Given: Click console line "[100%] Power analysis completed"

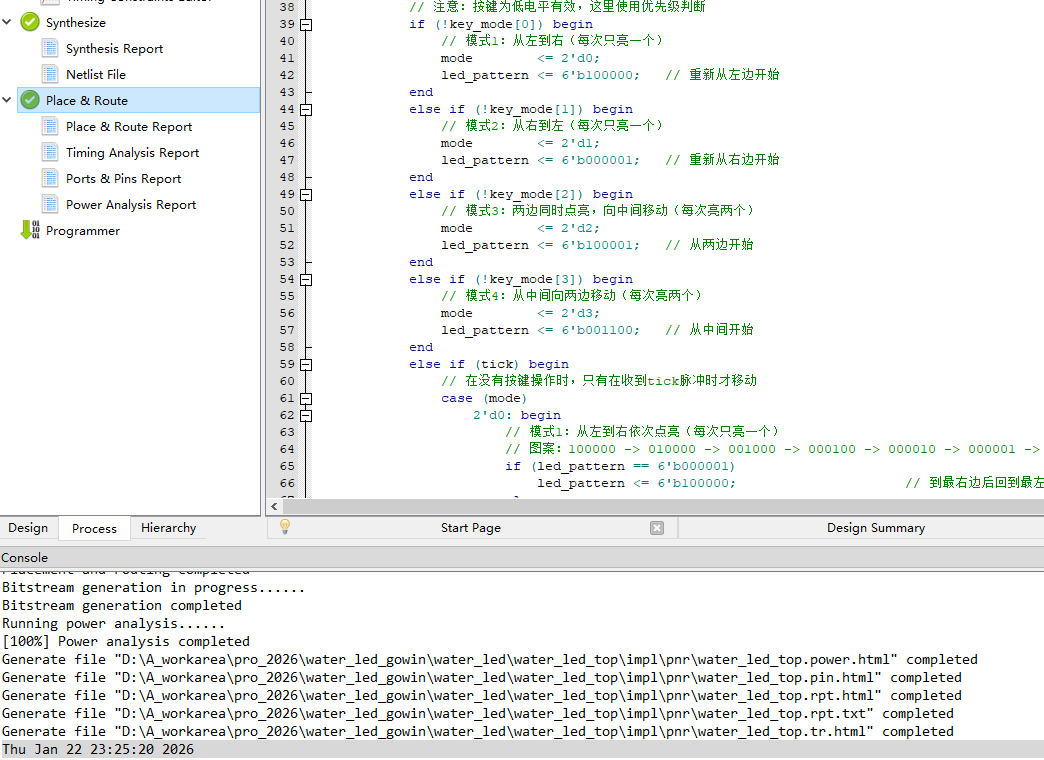Looking at the screenshot, I should pyautogui.click(x=126, y=641).
